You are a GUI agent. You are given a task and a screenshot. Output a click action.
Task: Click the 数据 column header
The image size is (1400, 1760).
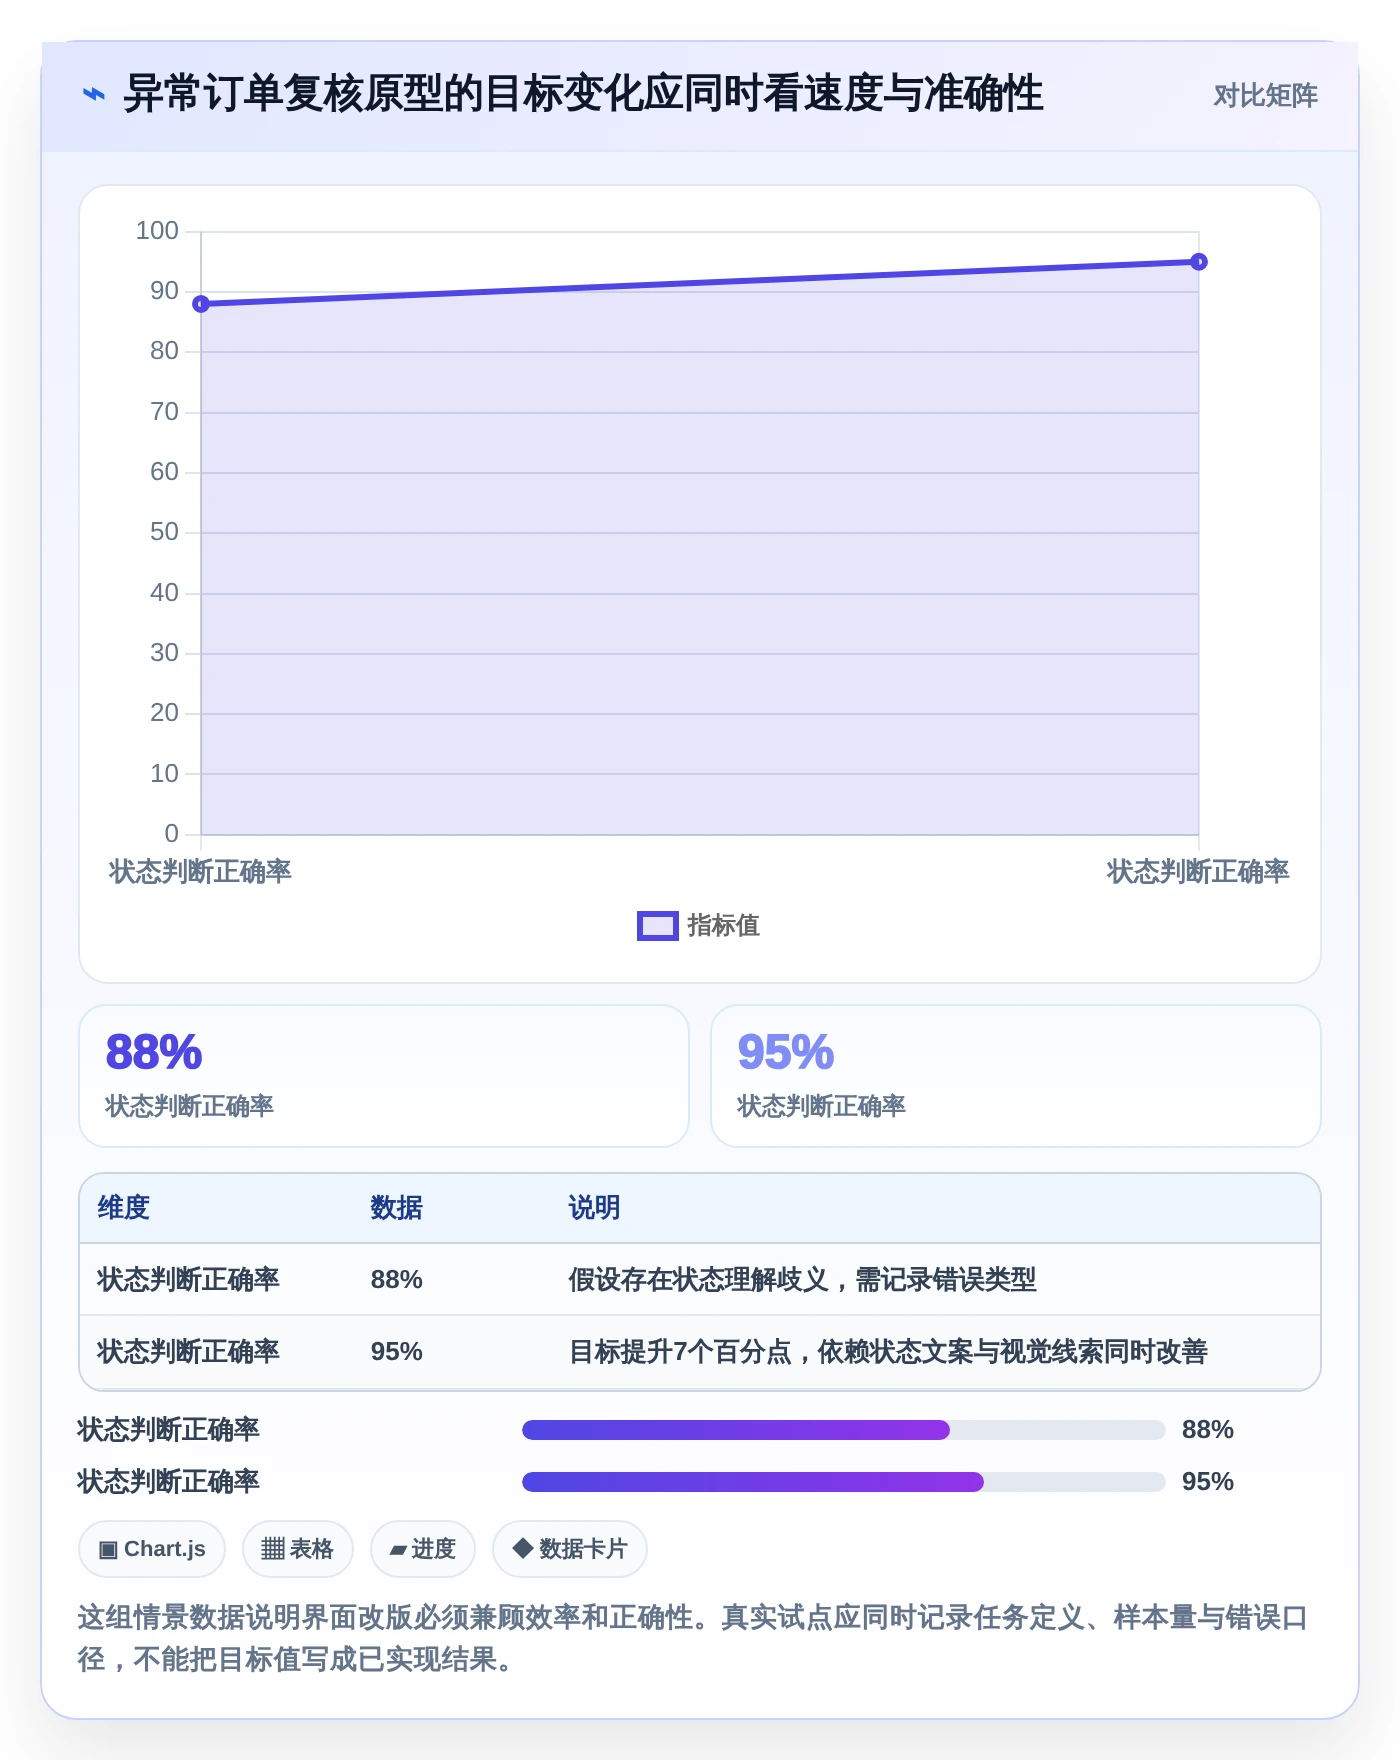tap(396, 1208)
